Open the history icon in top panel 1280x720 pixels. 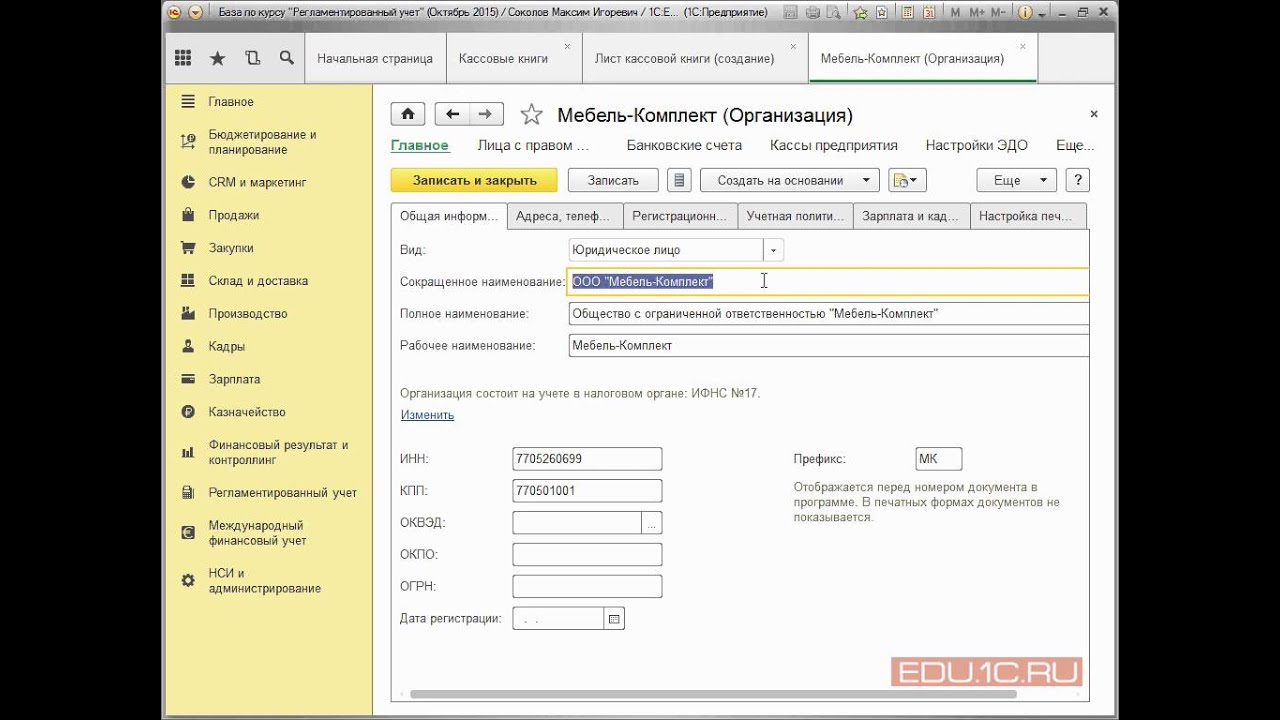(x=252, y=58)
